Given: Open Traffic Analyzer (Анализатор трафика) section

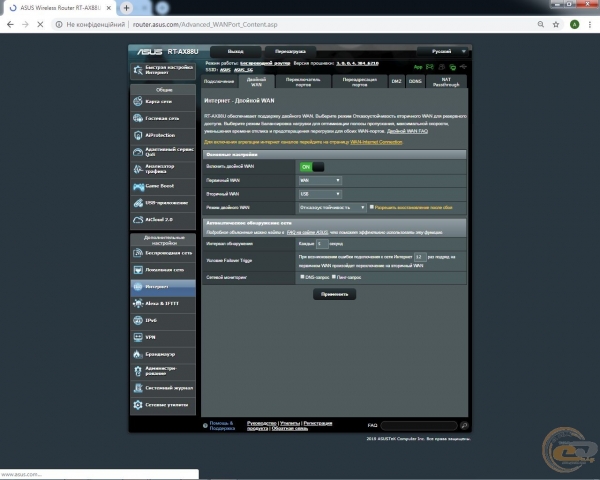Looking at the screenshot, I should (x=163, y=169).
